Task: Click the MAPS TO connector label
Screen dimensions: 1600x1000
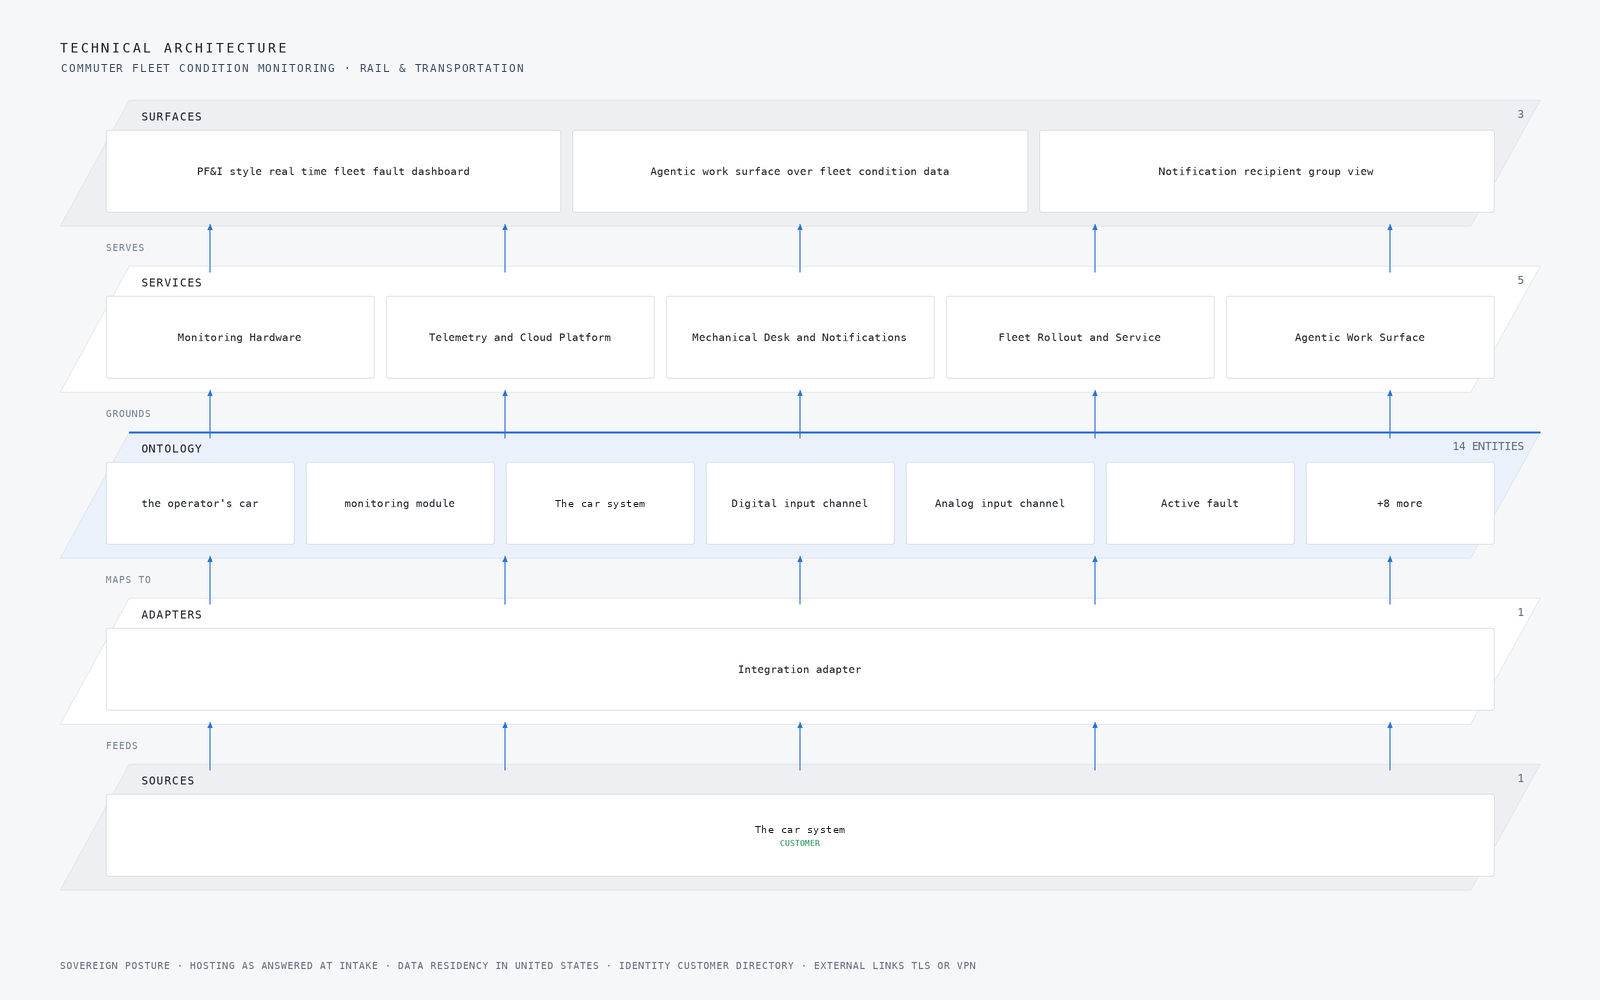Action: tap(128, 580)
